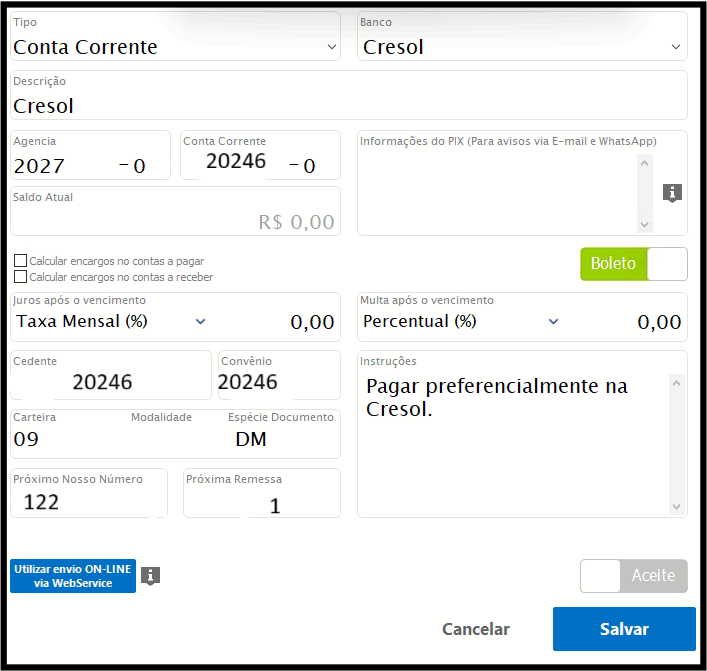Click the PIX information text area
This screenshot has height=671, width=707.
coord(500,190)
